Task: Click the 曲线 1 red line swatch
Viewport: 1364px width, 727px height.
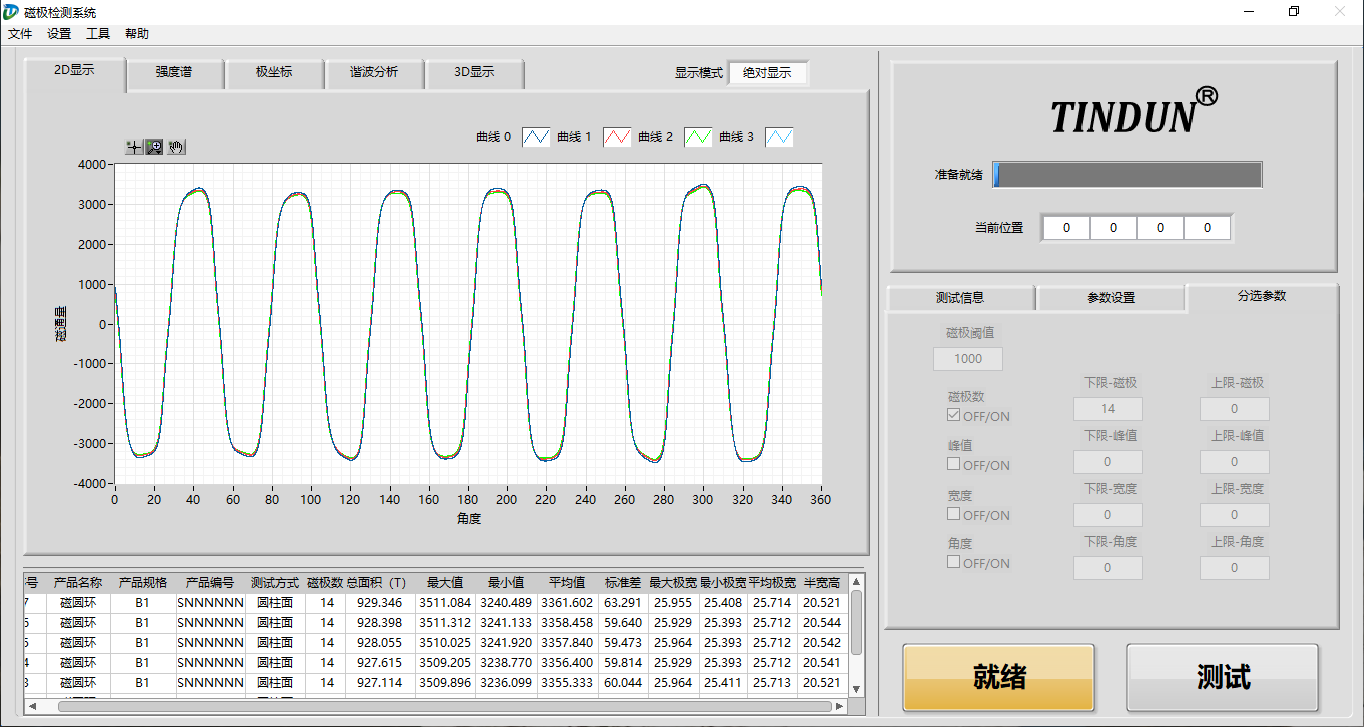Action: tap(618, 137)
